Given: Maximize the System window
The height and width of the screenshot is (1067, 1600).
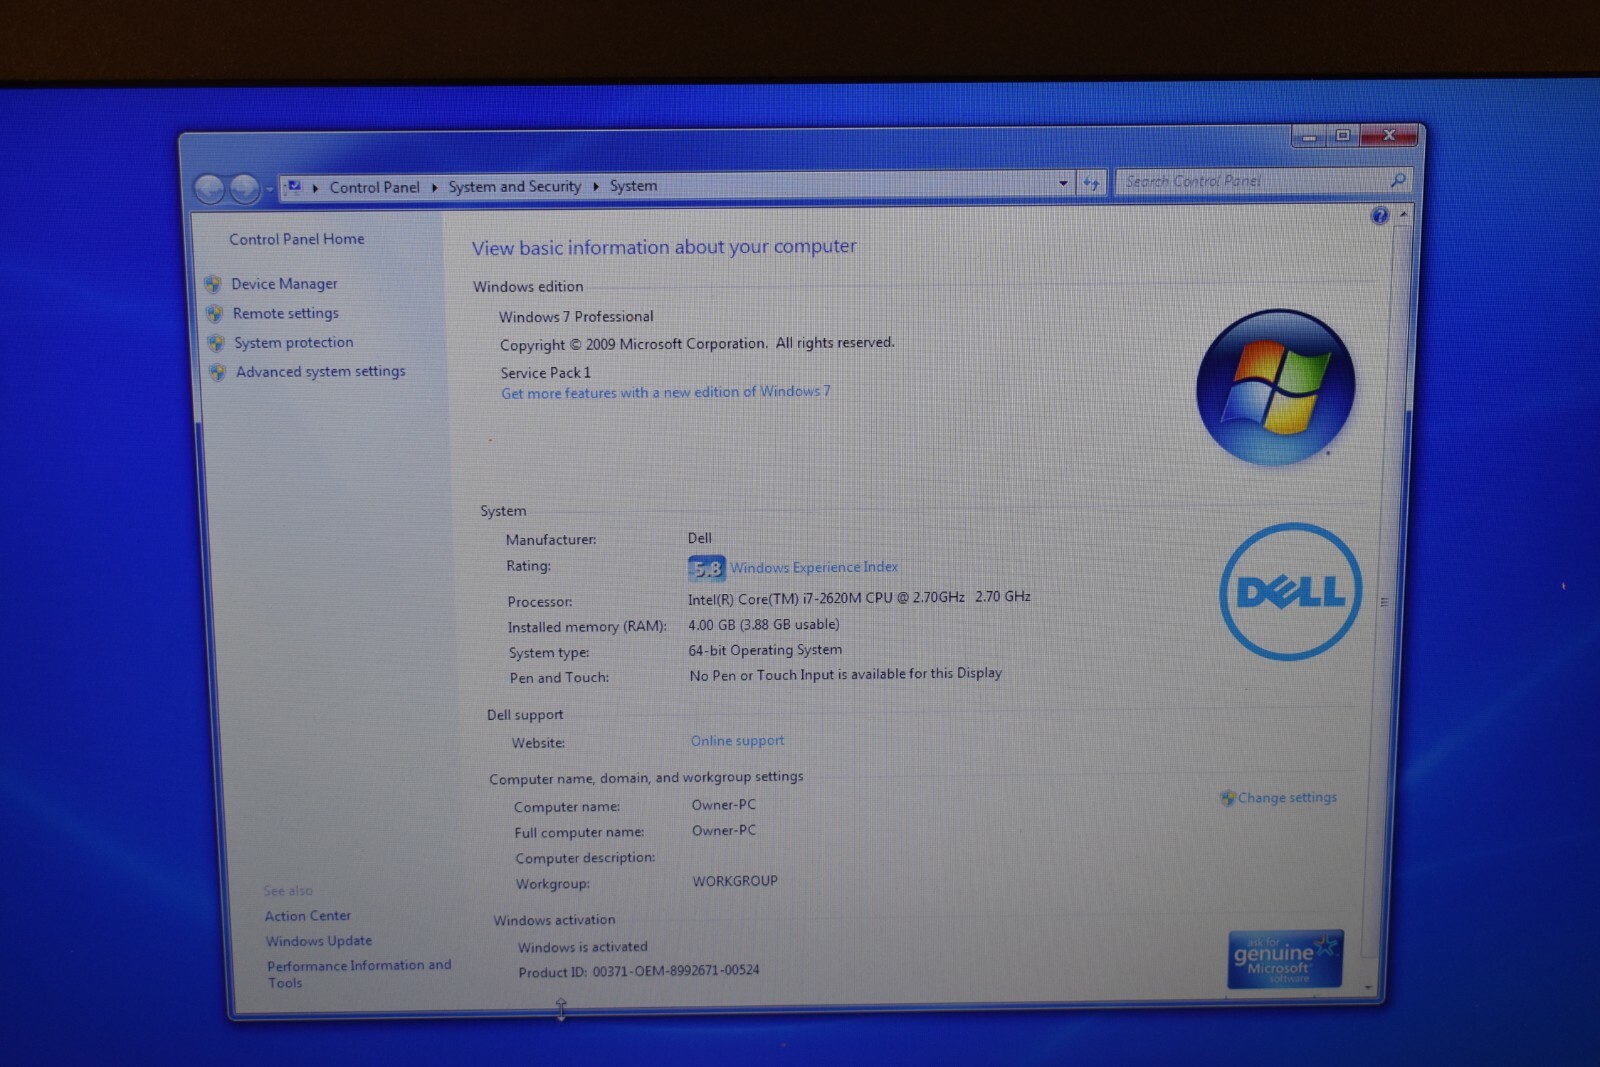Looking at the screenshot, I should pyautogui.click(x=1343, y=136).
